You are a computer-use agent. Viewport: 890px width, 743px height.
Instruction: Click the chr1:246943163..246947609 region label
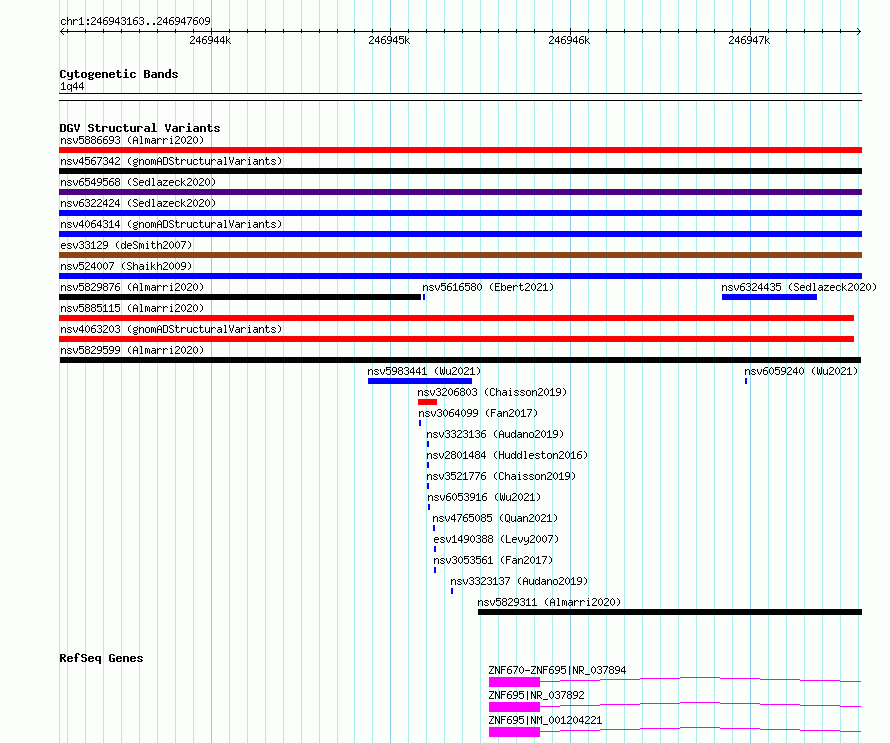point(135,21)
